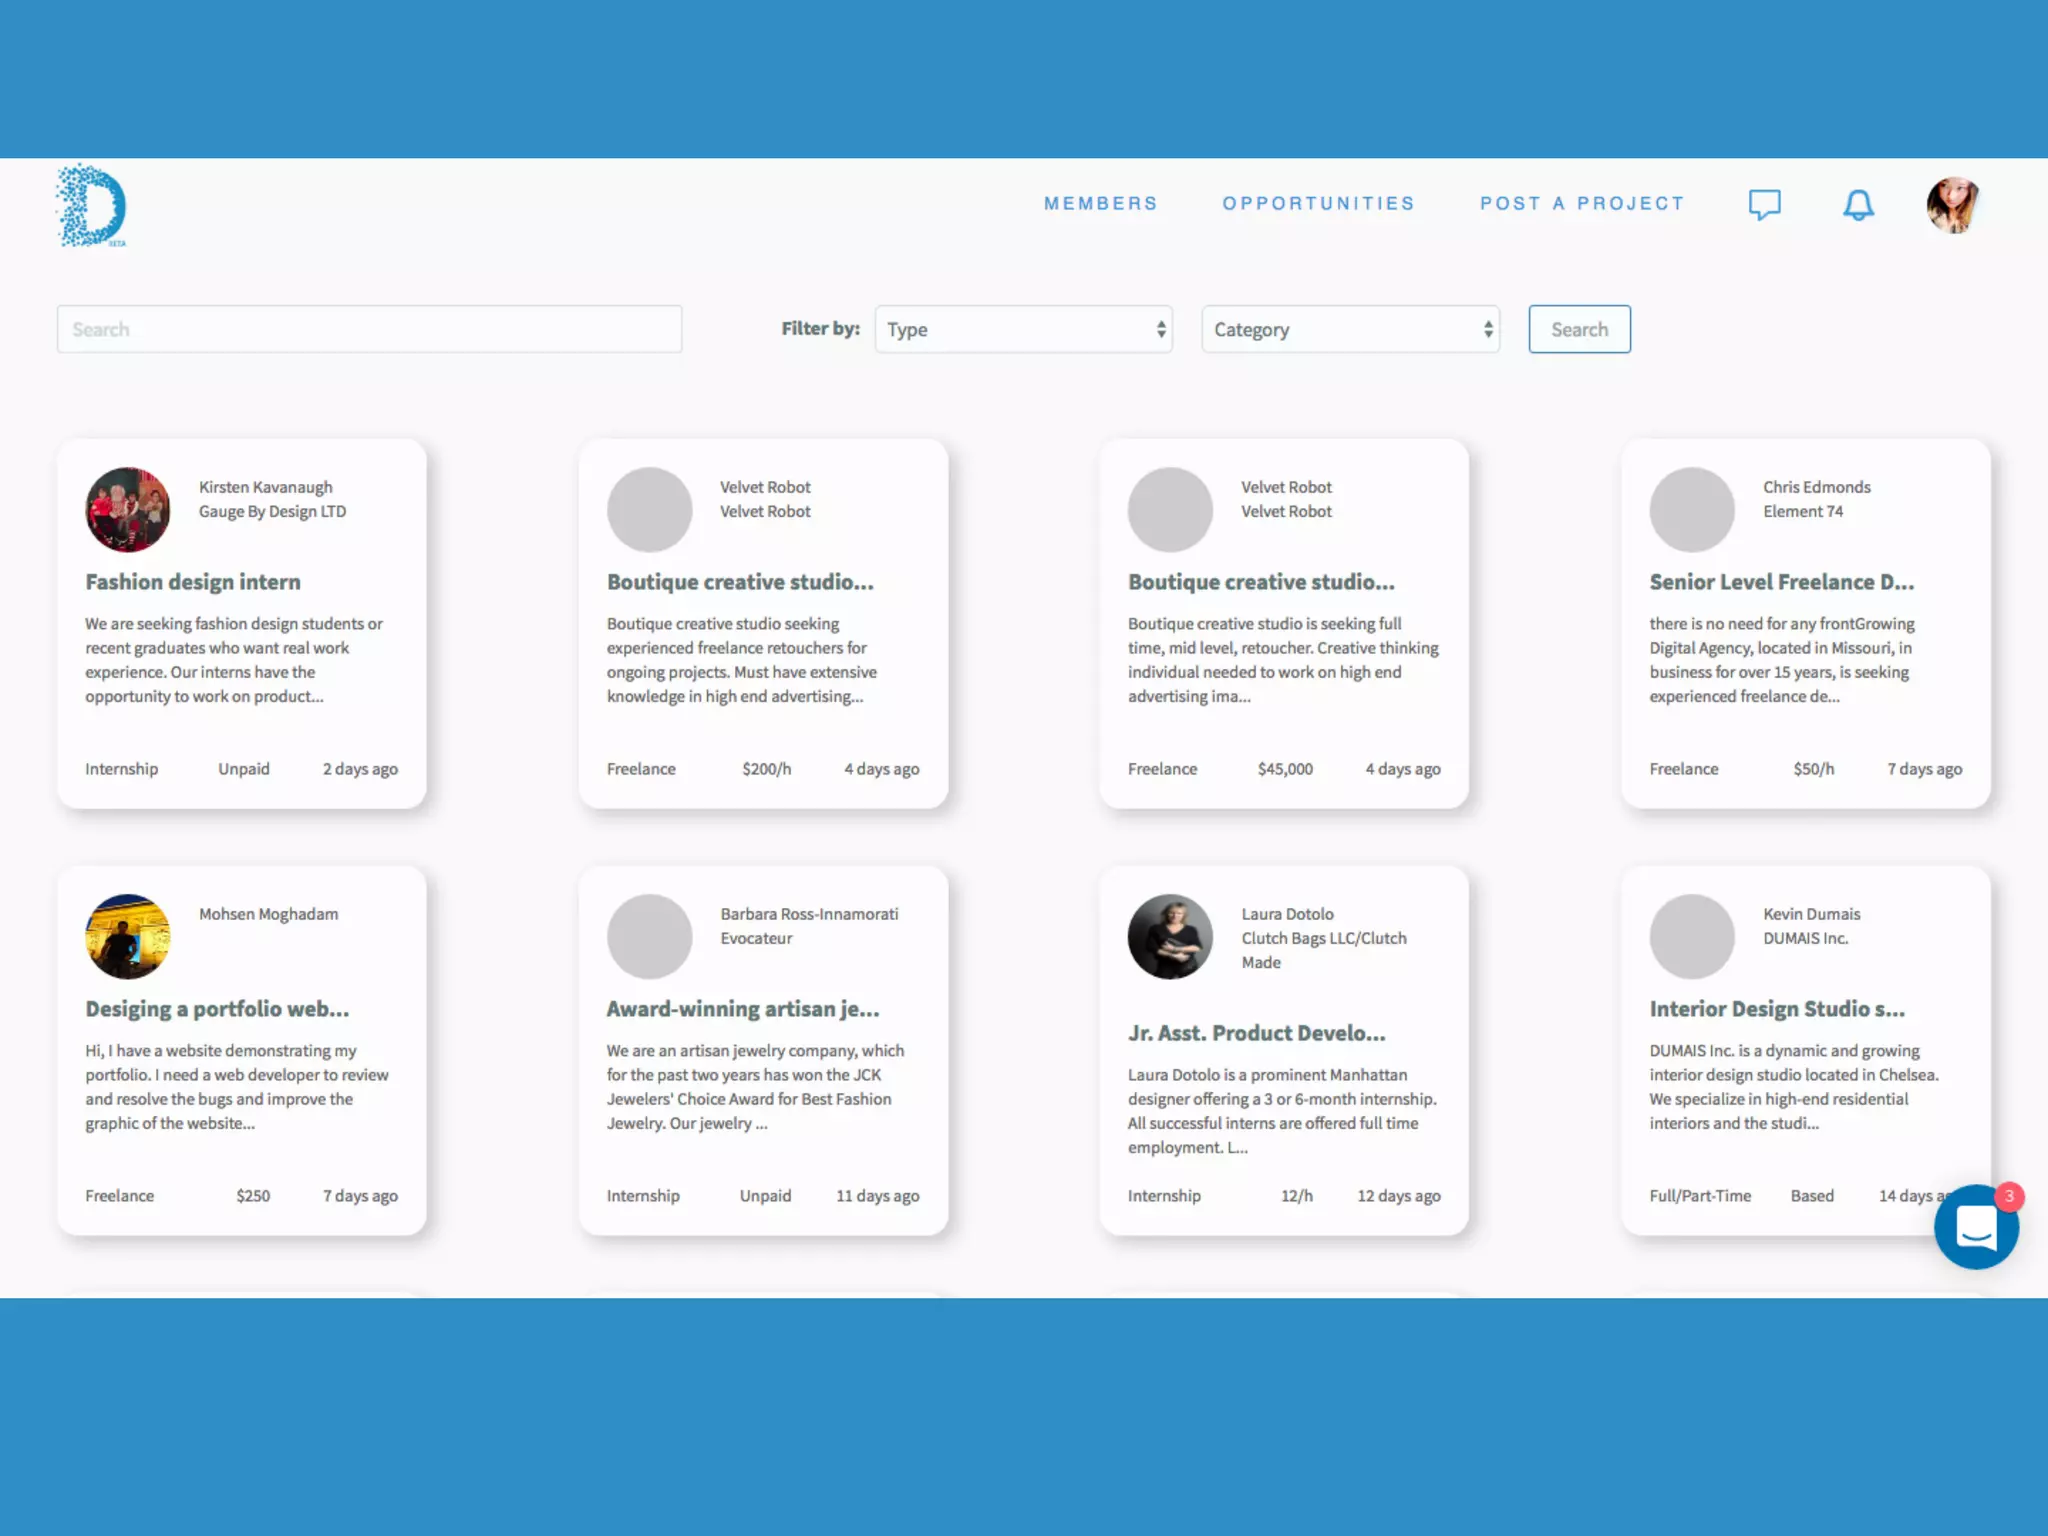
Task: Click into the Search text field
Action: tap(369, 329)
